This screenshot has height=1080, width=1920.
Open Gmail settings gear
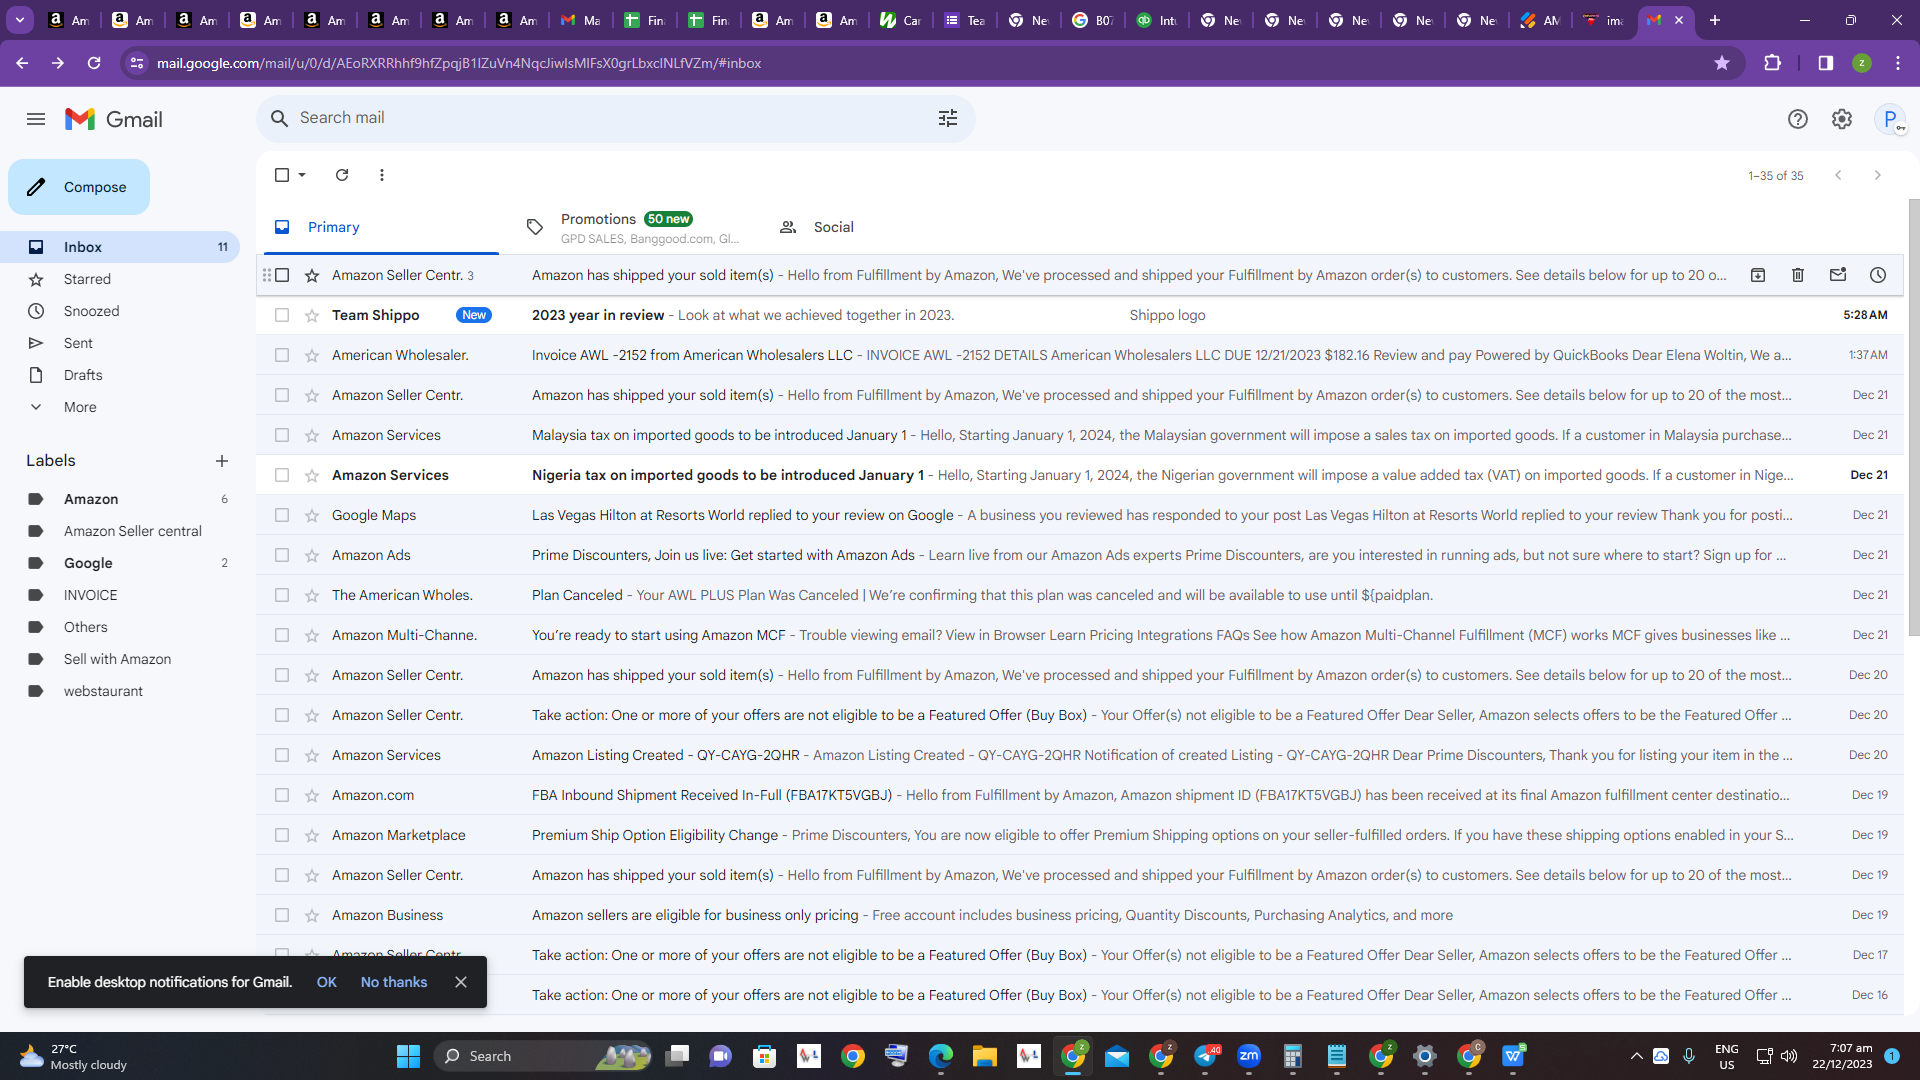1841,119
